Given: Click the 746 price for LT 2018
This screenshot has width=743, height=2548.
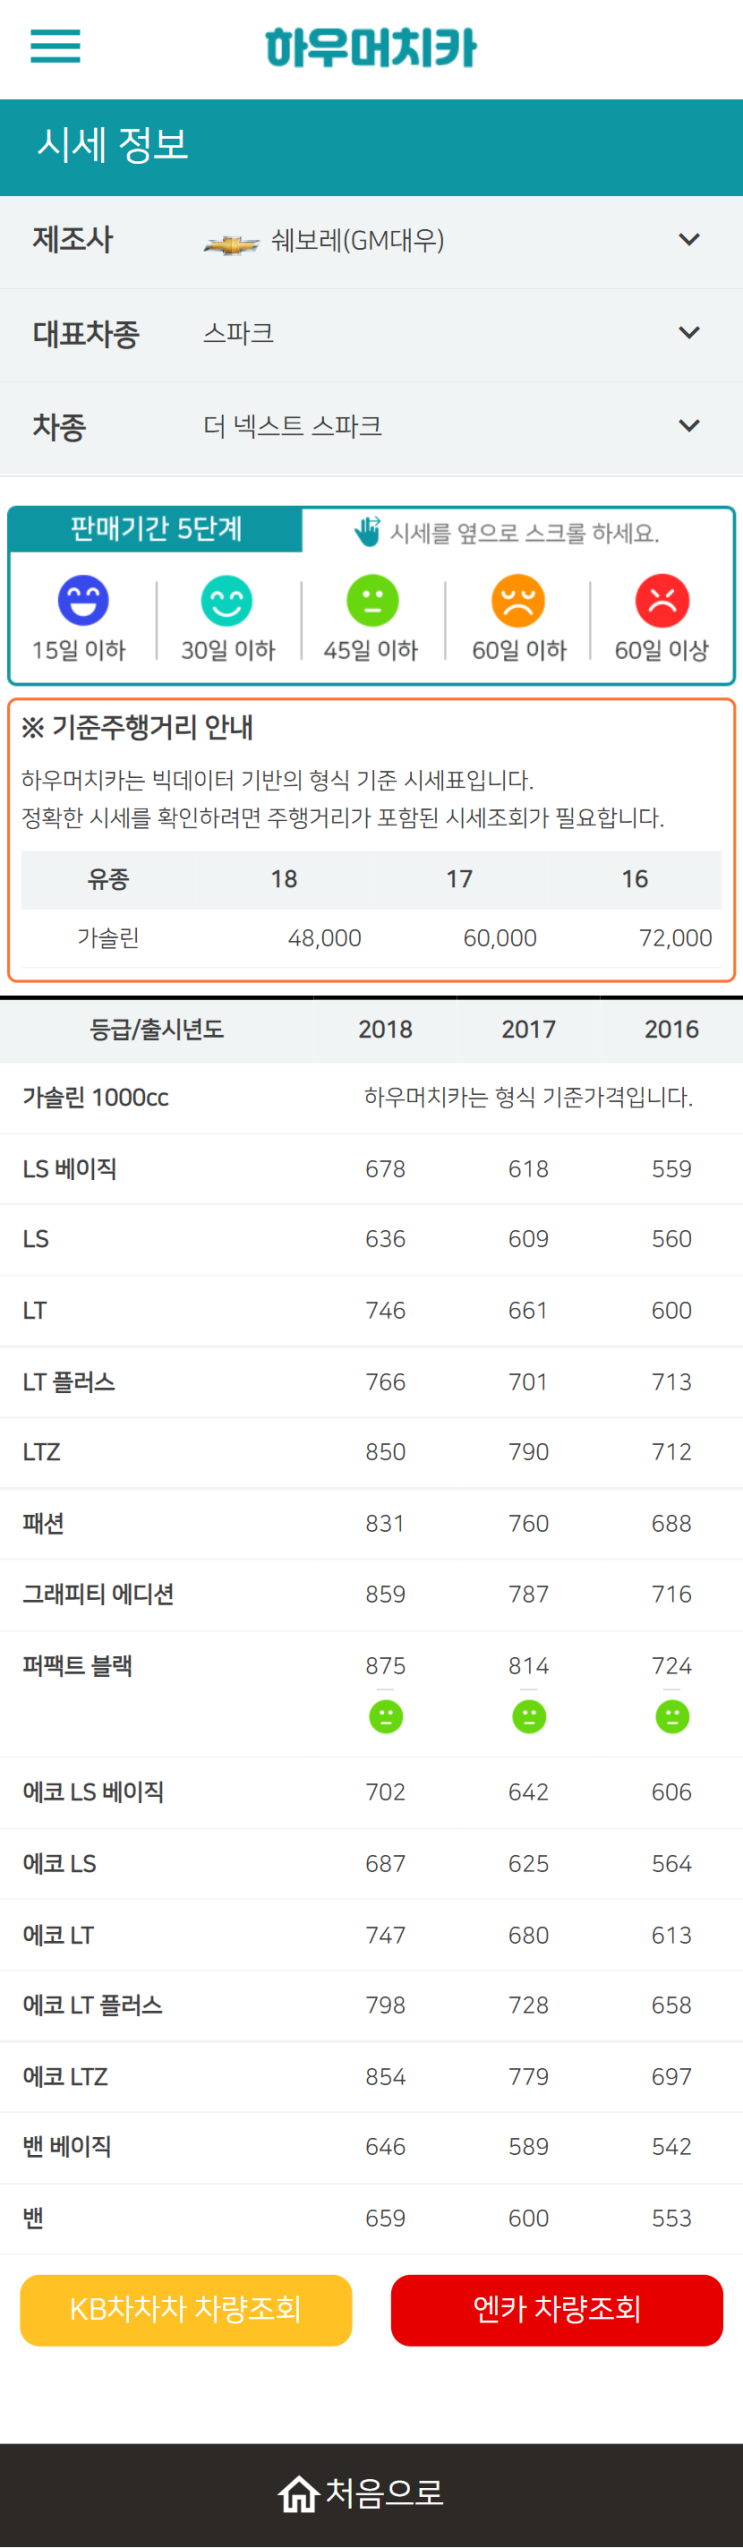Looking at the screenshot, I should (386, 1311).
